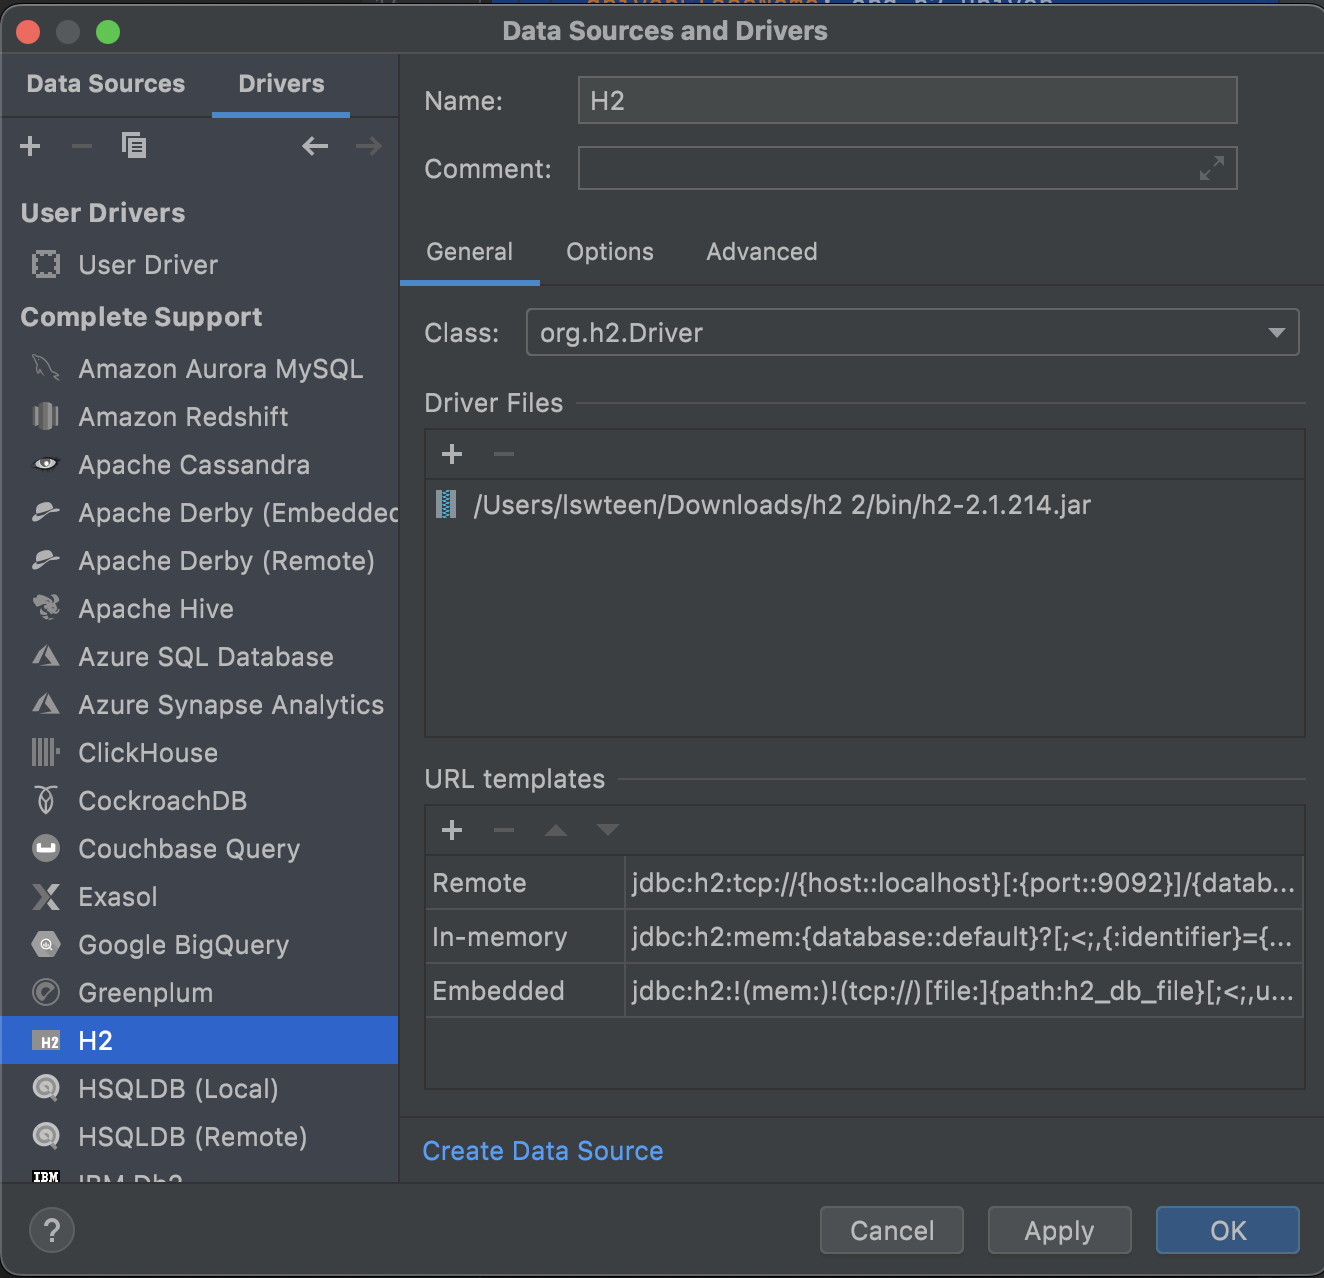Select the In-memory URL template row
The width and height of the screenshot is (1324, 1278).
865,937
